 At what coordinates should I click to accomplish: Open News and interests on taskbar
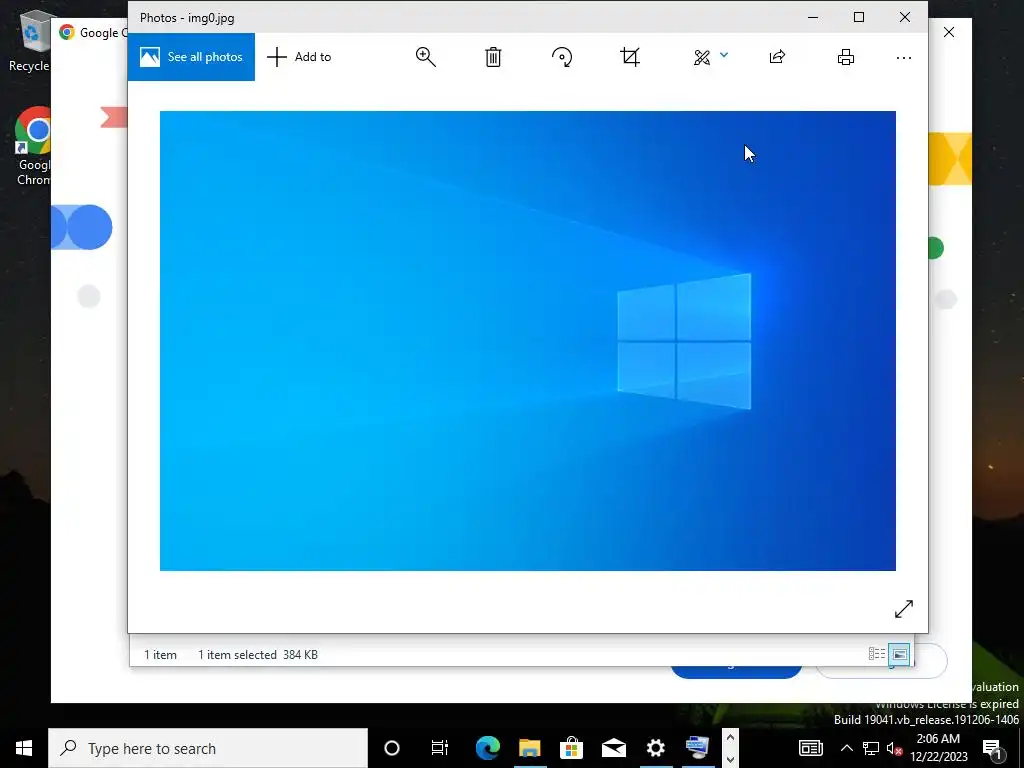tap(810, 748)
